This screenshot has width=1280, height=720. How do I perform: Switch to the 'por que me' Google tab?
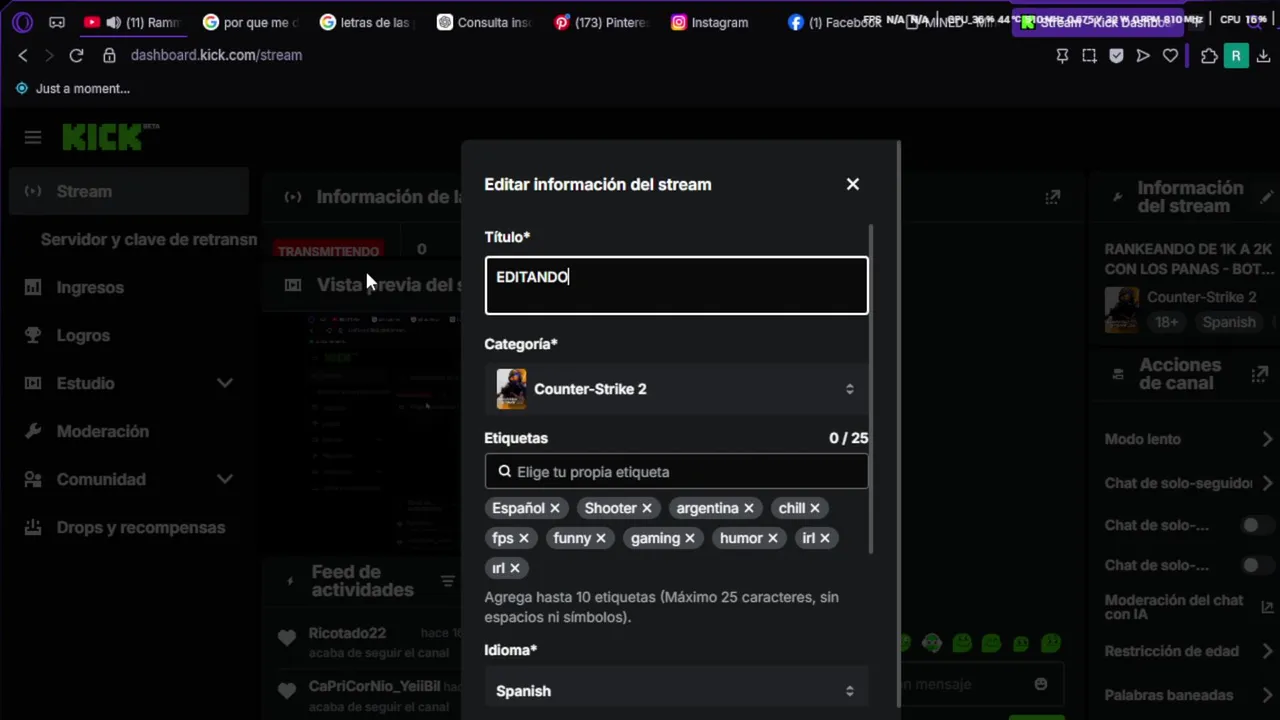pos(250,22)
